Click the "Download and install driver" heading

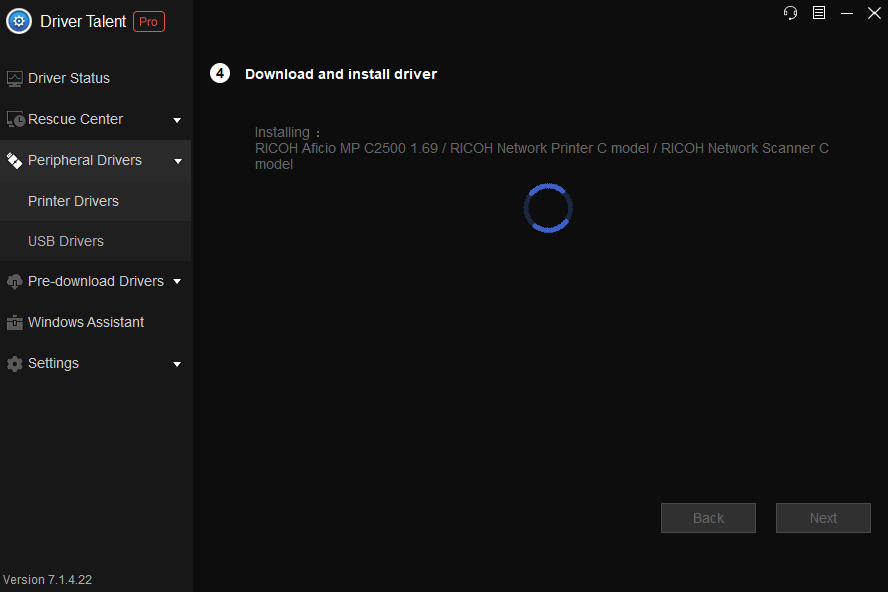pos(341,74)
